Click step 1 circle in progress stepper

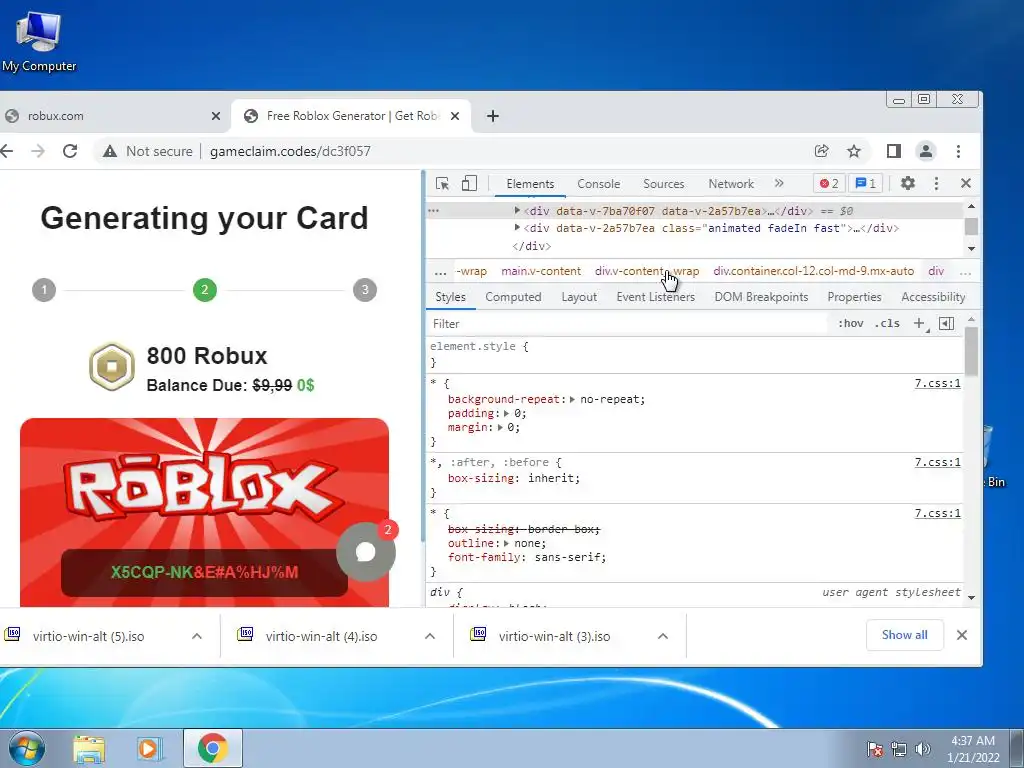[x=44, y=290]
